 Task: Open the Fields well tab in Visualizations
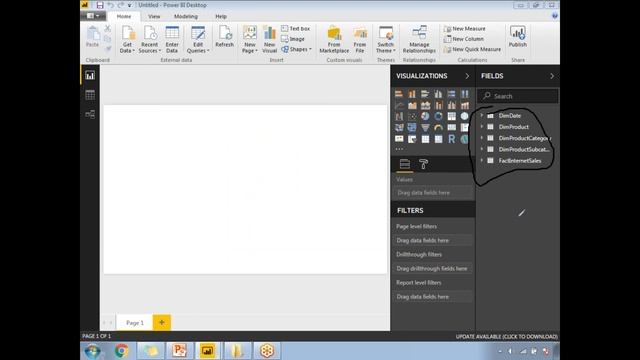pyautogui.click(x=404, y=164)
